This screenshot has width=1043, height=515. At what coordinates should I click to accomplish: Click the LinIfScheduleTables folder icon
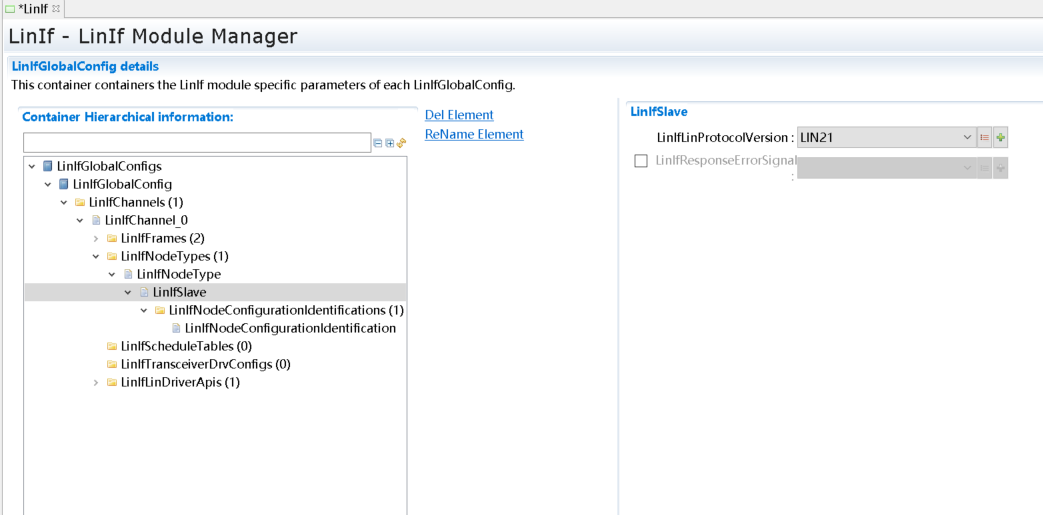112,346
